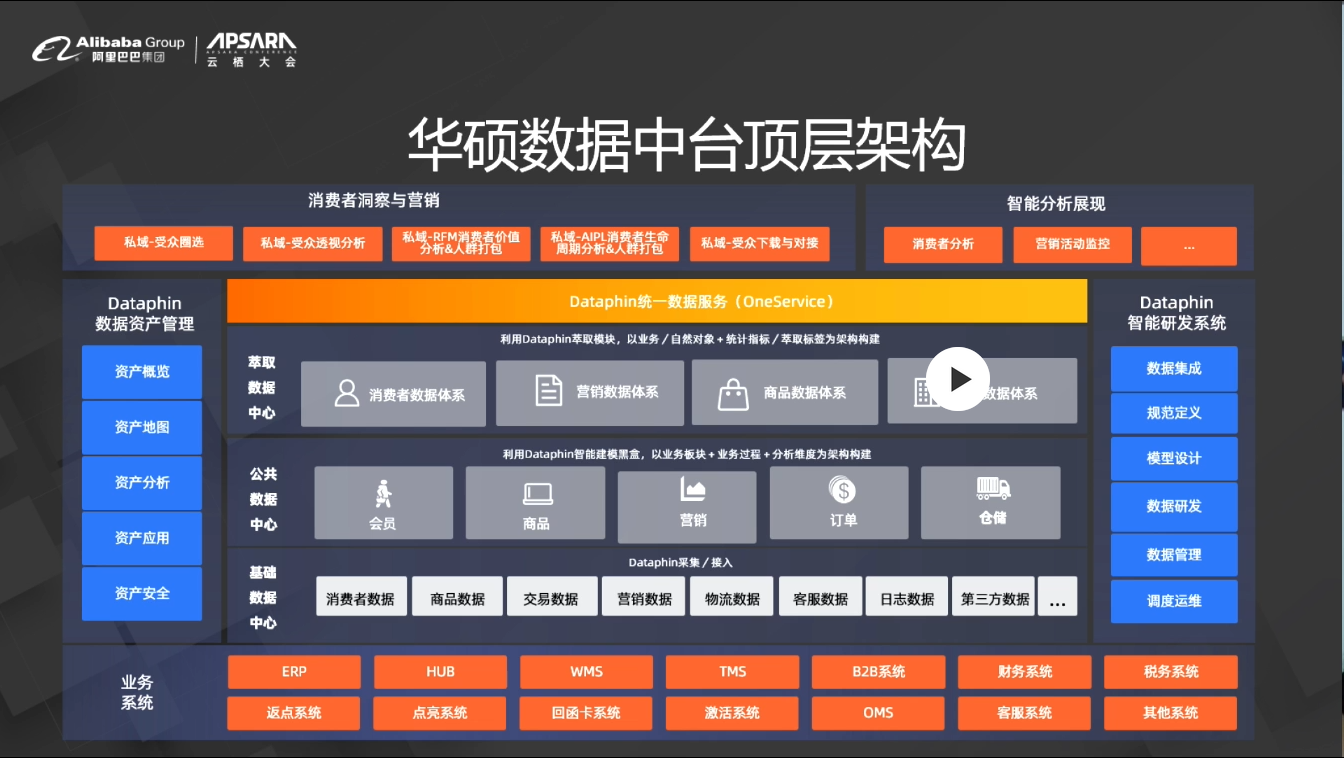
Task: Click the 萃取数据中心 label
Action: (262, 387)
